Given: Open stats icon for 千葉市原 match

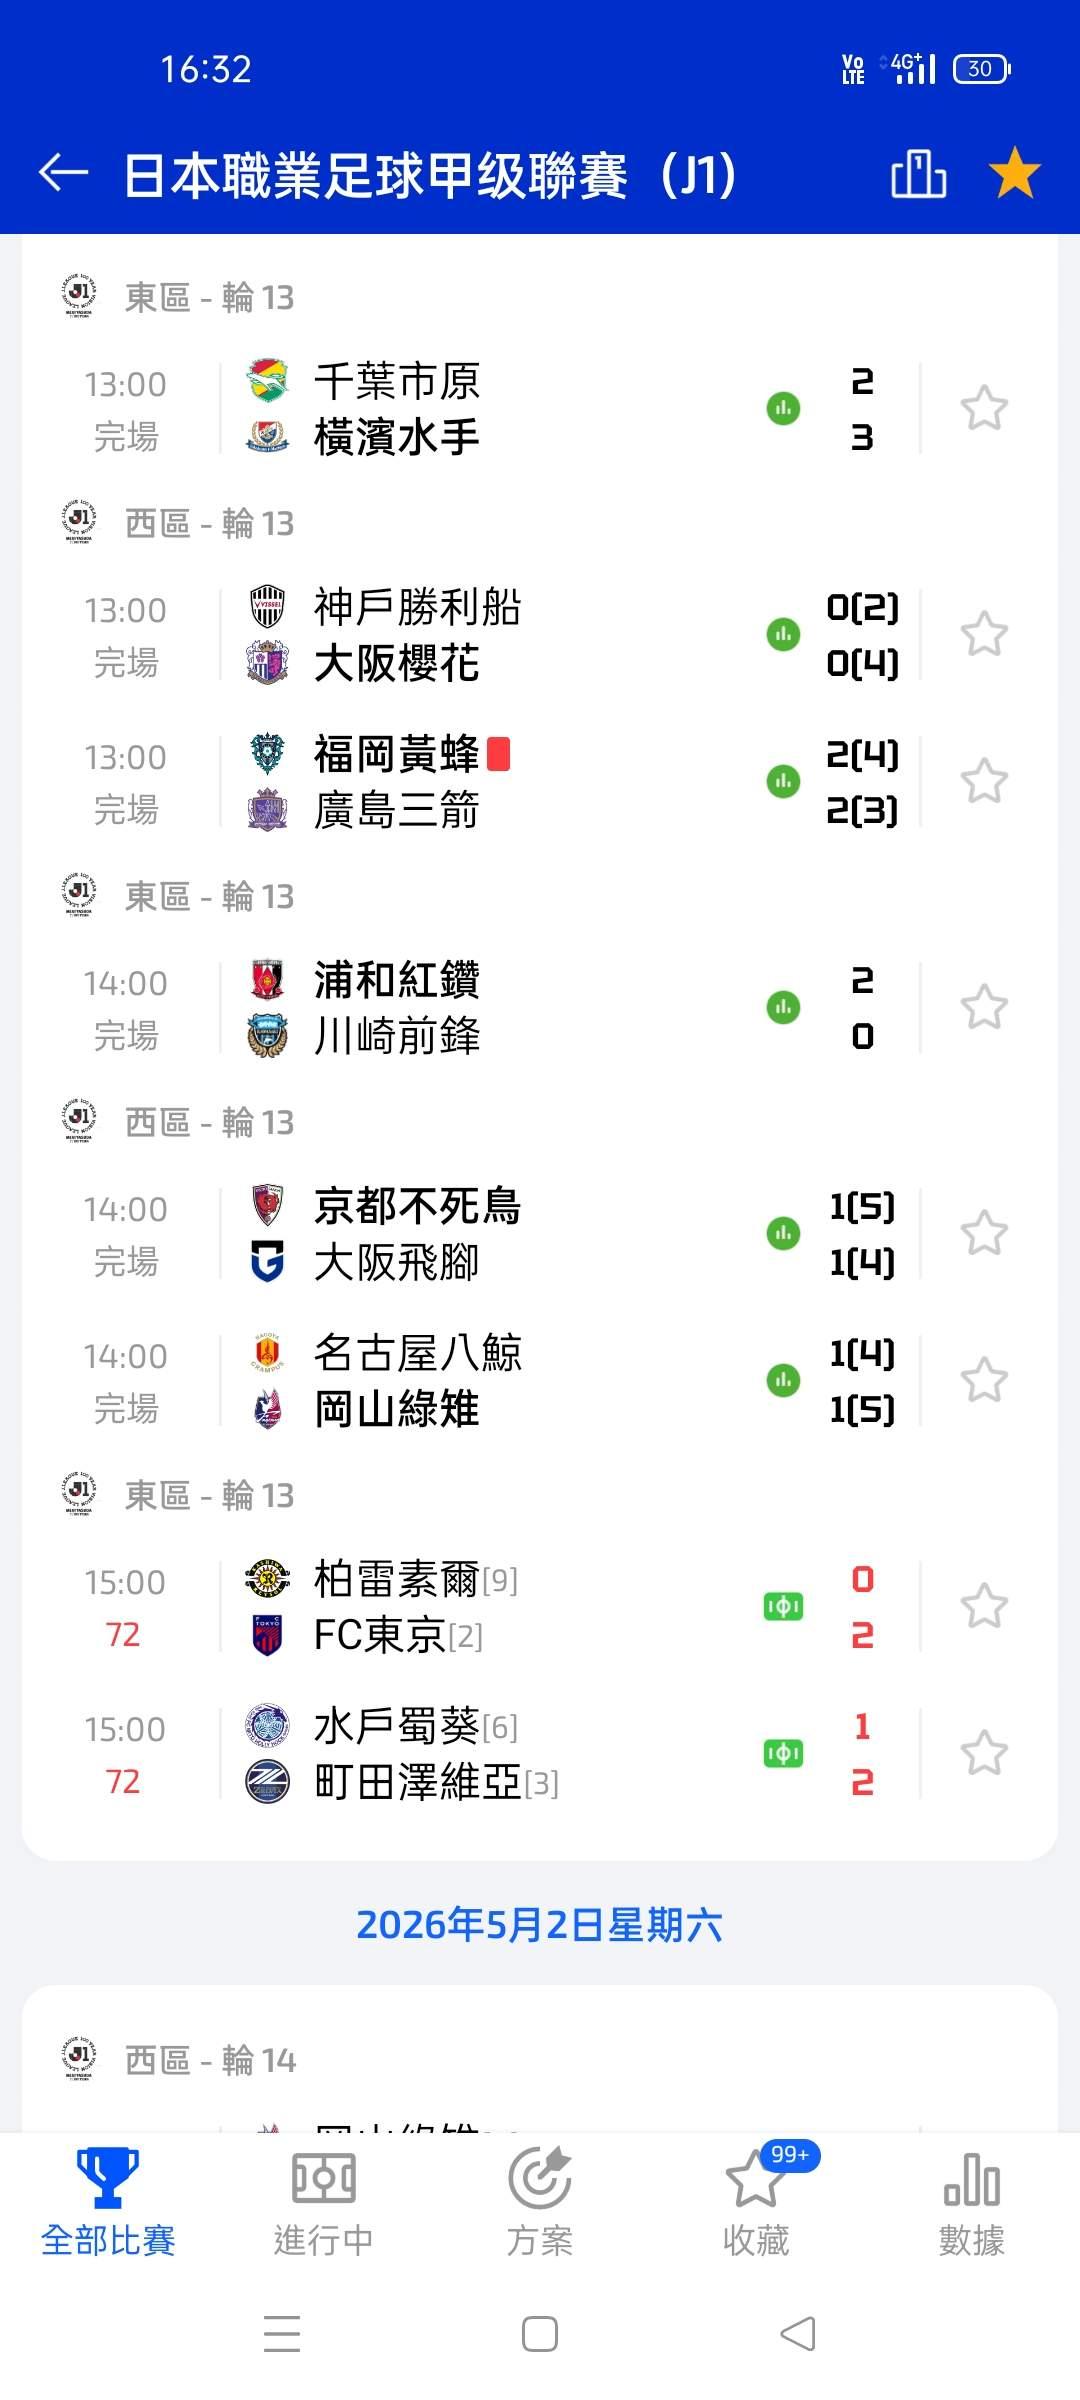Looking at the screenshot, I should [783, 409].
